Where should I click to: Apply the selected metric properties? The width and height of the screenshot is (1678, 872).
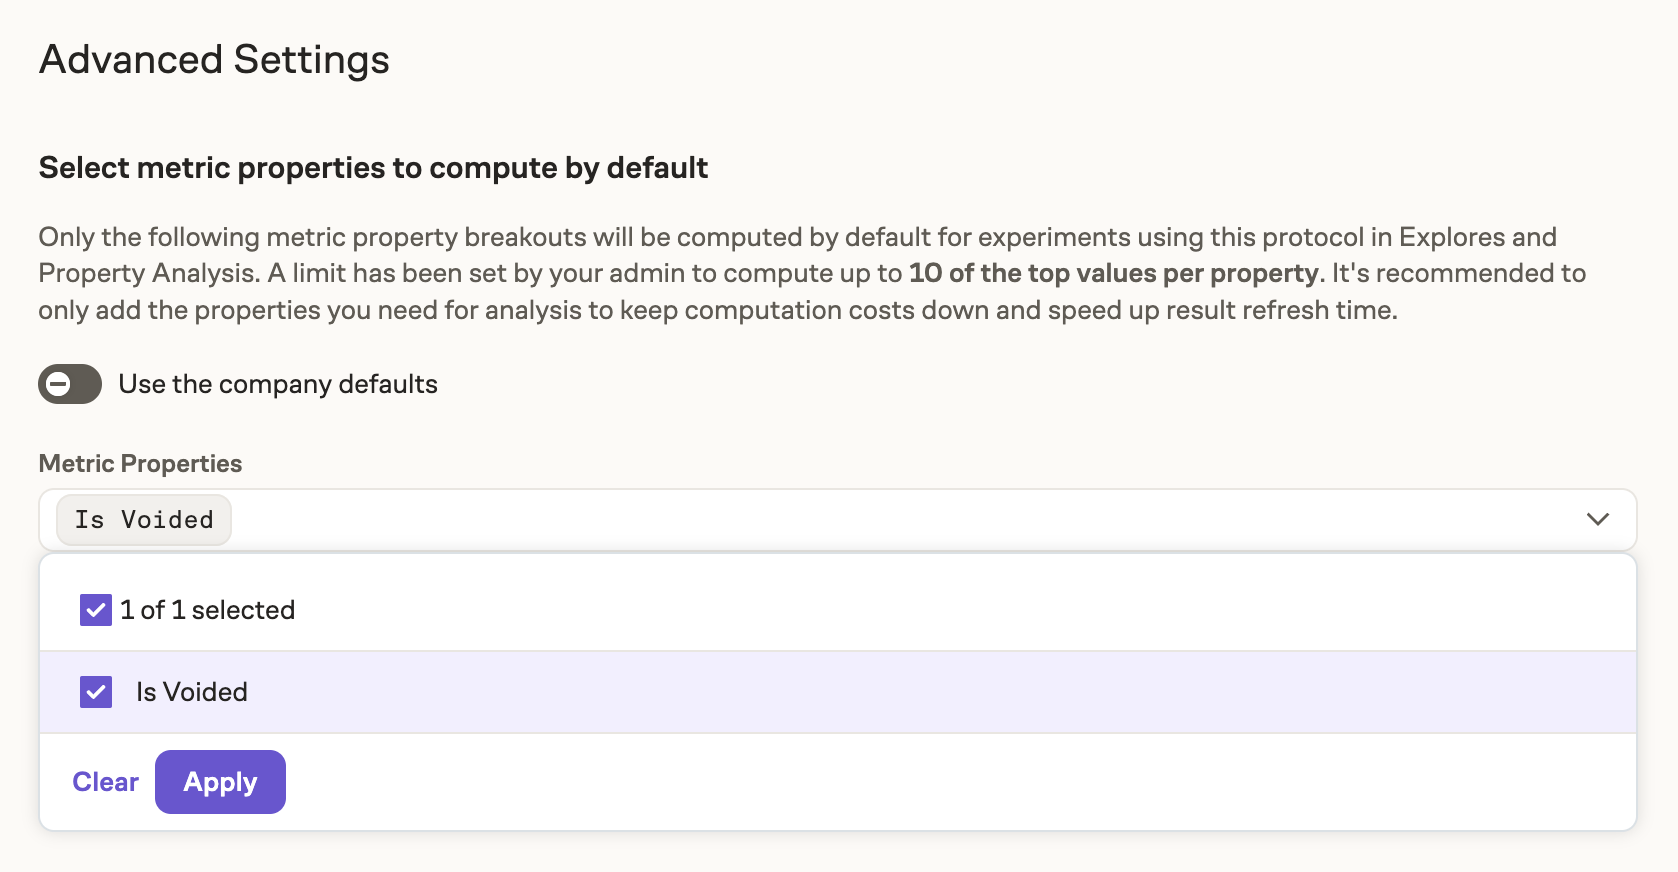[219, 781]
